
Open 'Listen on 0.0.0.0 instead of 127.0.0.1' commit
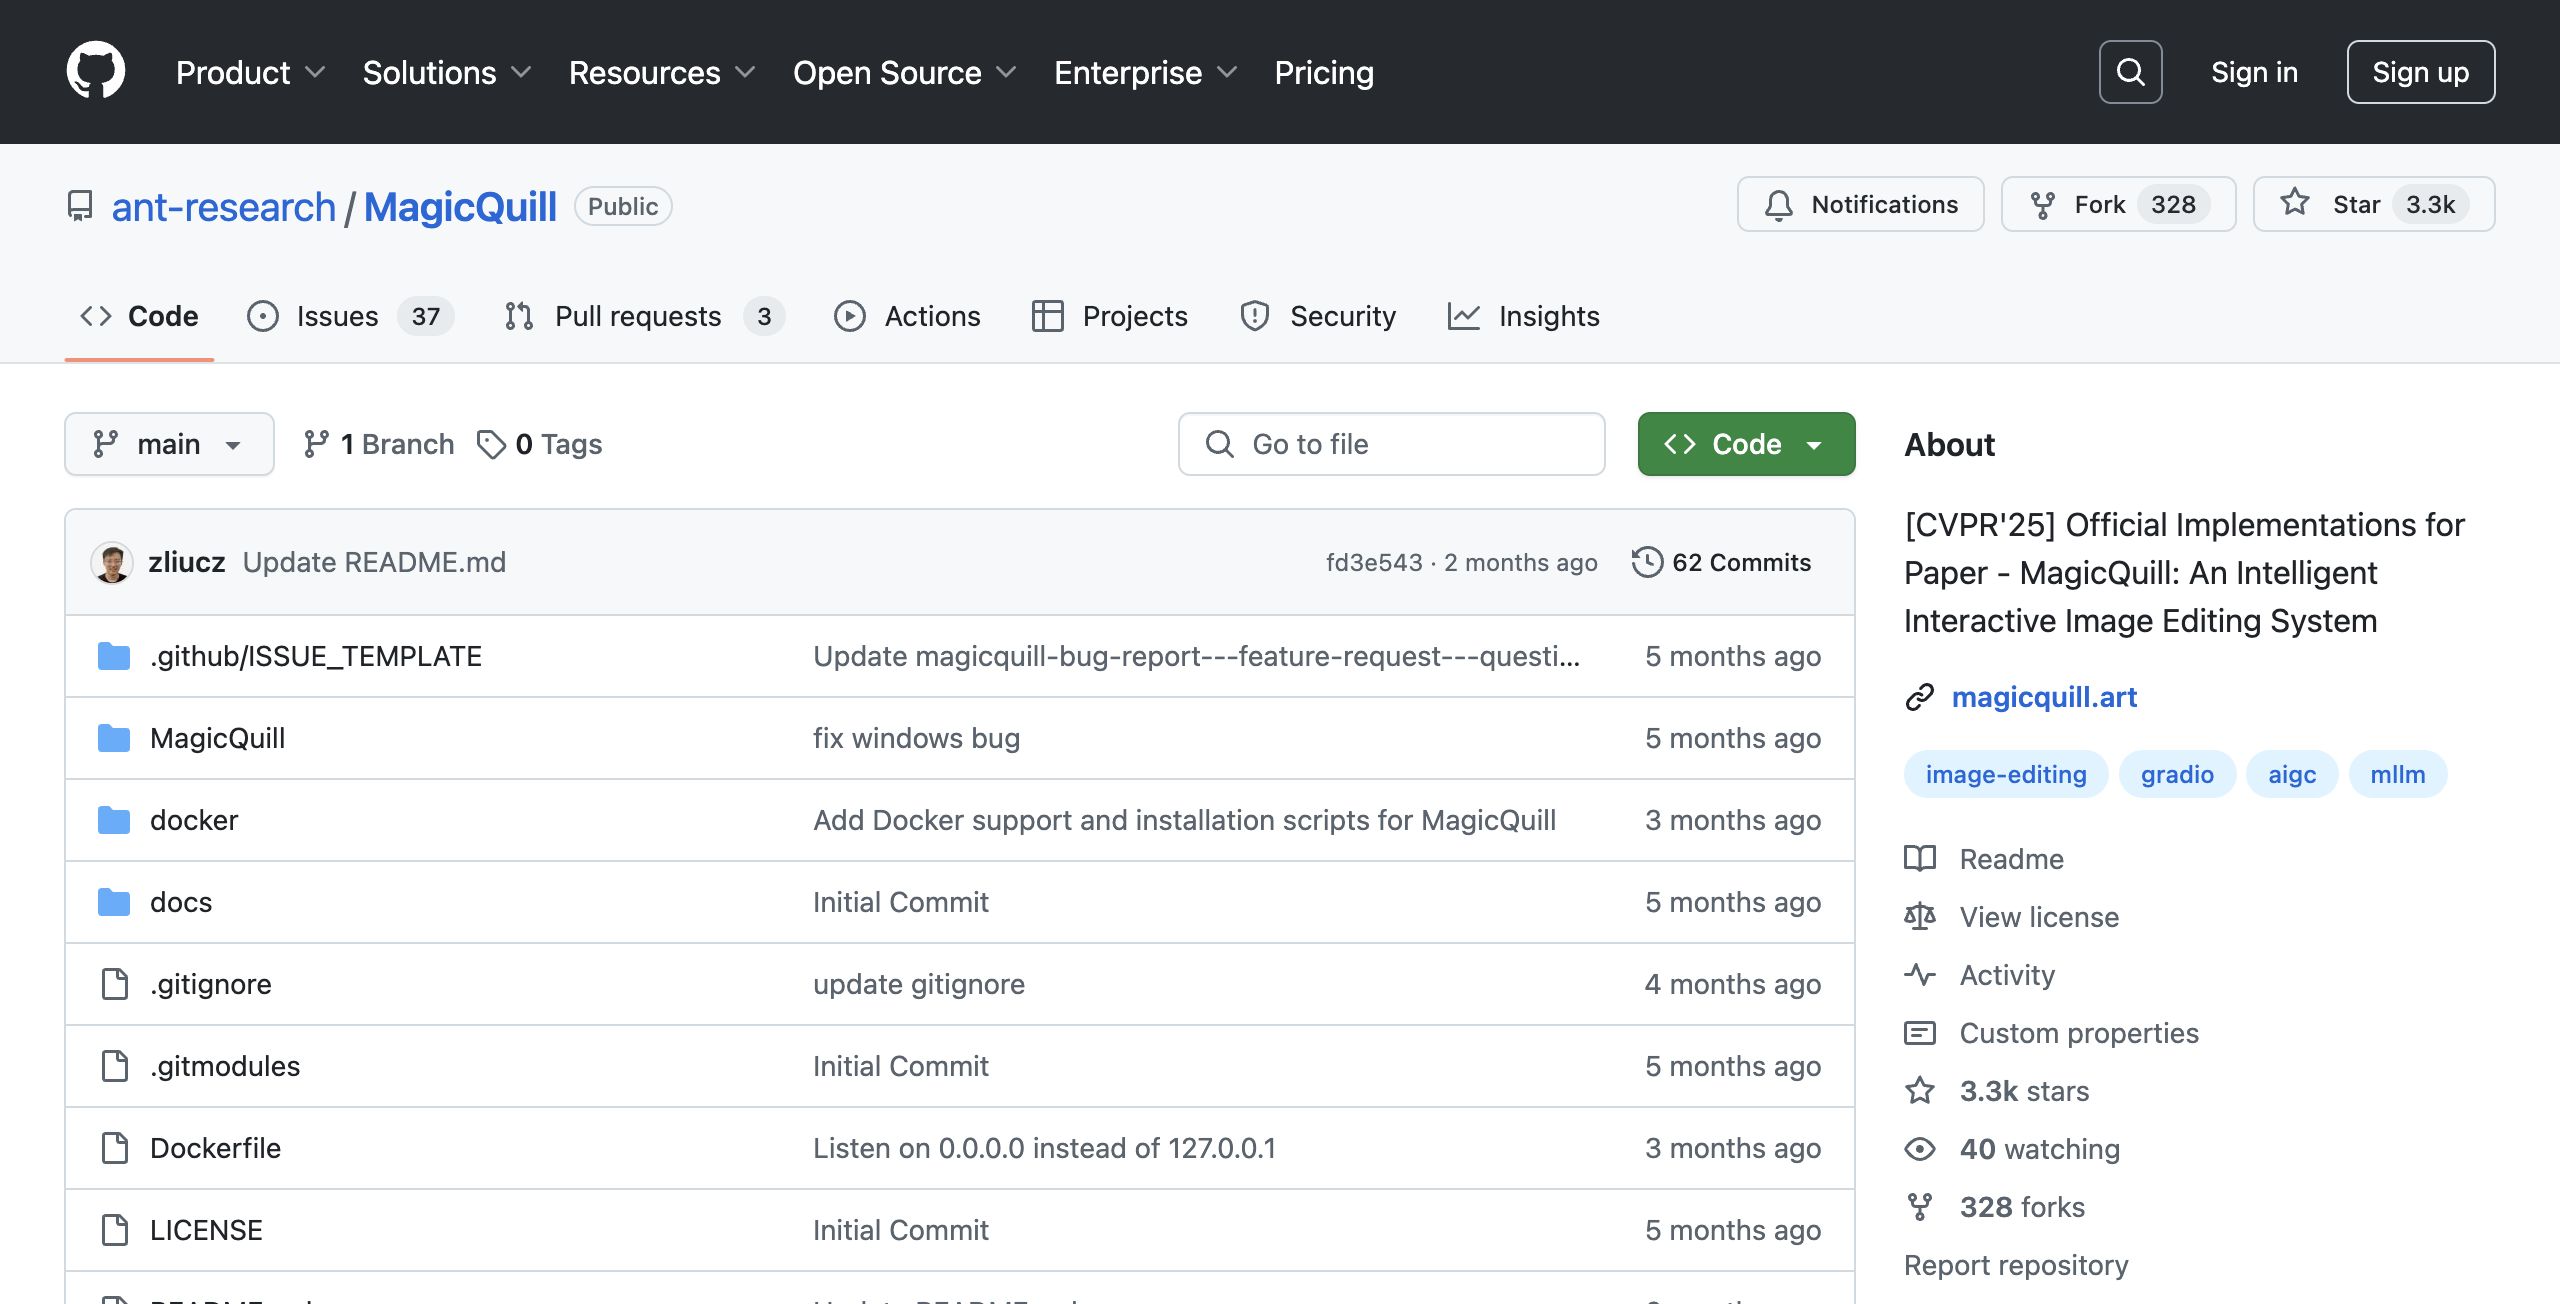pyautogui.click(x=1044, y=1148)
